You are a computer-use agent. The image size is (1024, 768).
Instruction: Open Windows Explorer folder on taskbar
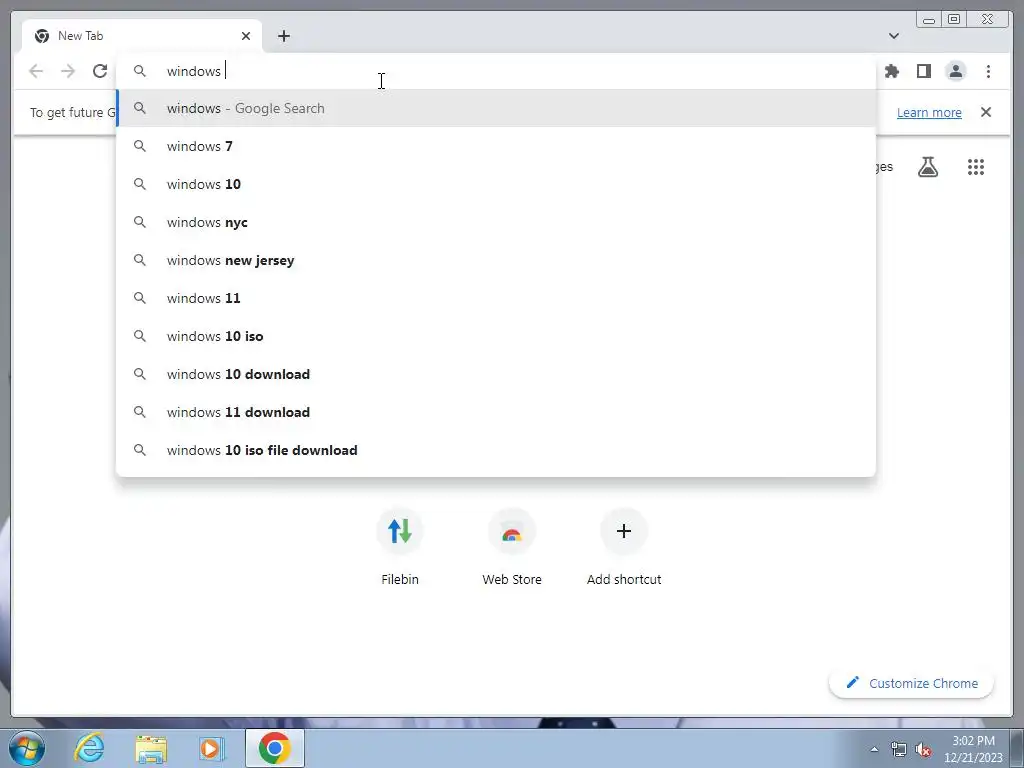[151, 748]
